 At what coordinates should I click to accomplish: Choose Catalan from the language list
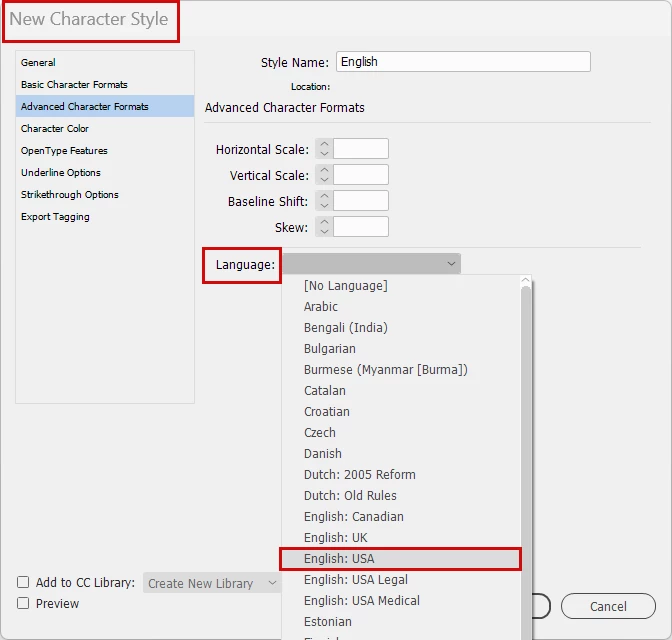[401, 391]
